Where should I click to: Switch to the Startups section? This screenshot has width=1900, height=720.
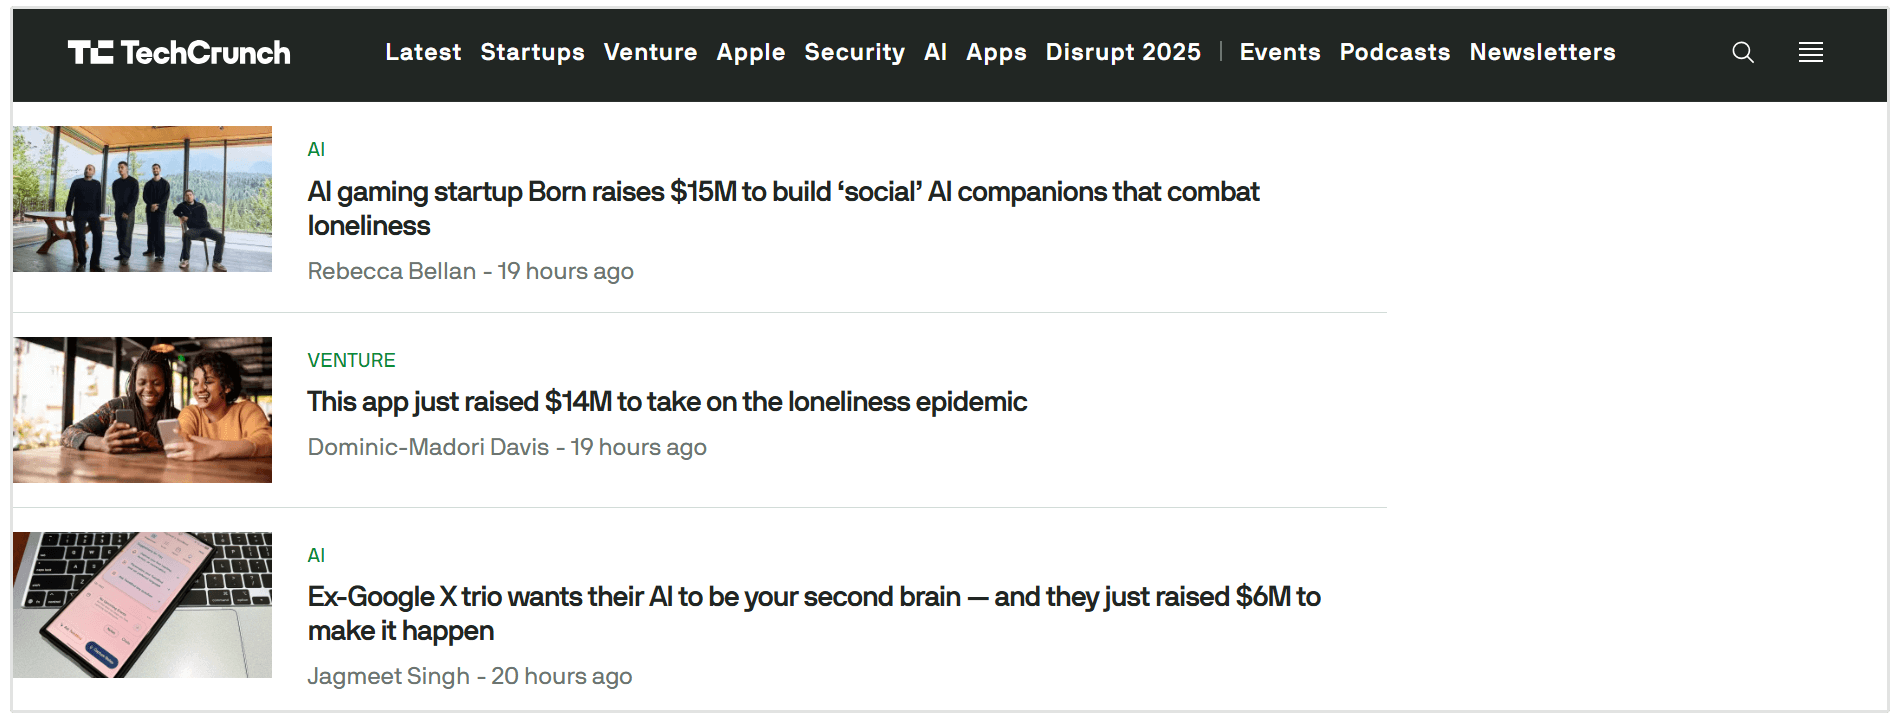(x=533, y=52)
